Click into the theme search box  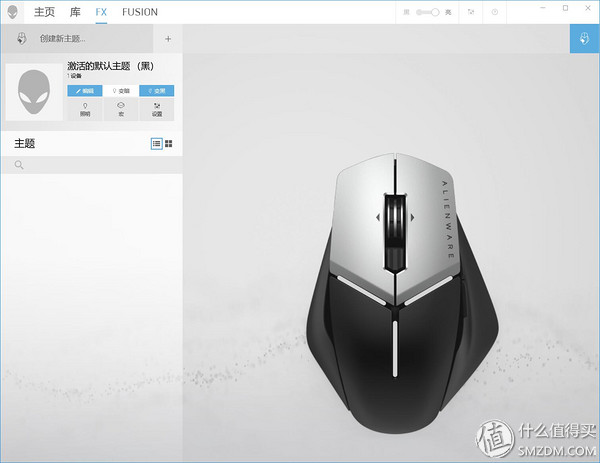pyautogui.click(x=92, y=165)
